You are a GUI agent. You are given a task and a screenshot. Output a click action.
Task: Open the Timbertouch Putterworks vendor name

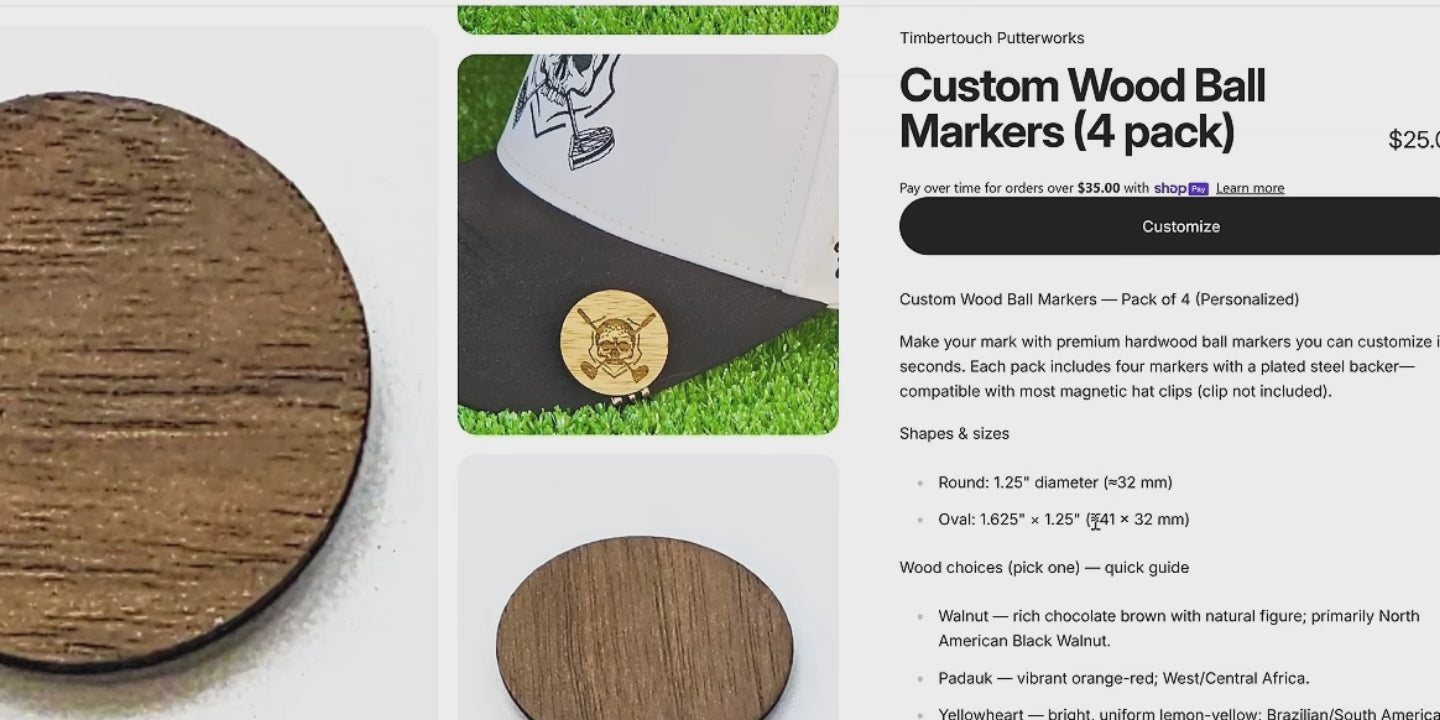tap(992, 38)
